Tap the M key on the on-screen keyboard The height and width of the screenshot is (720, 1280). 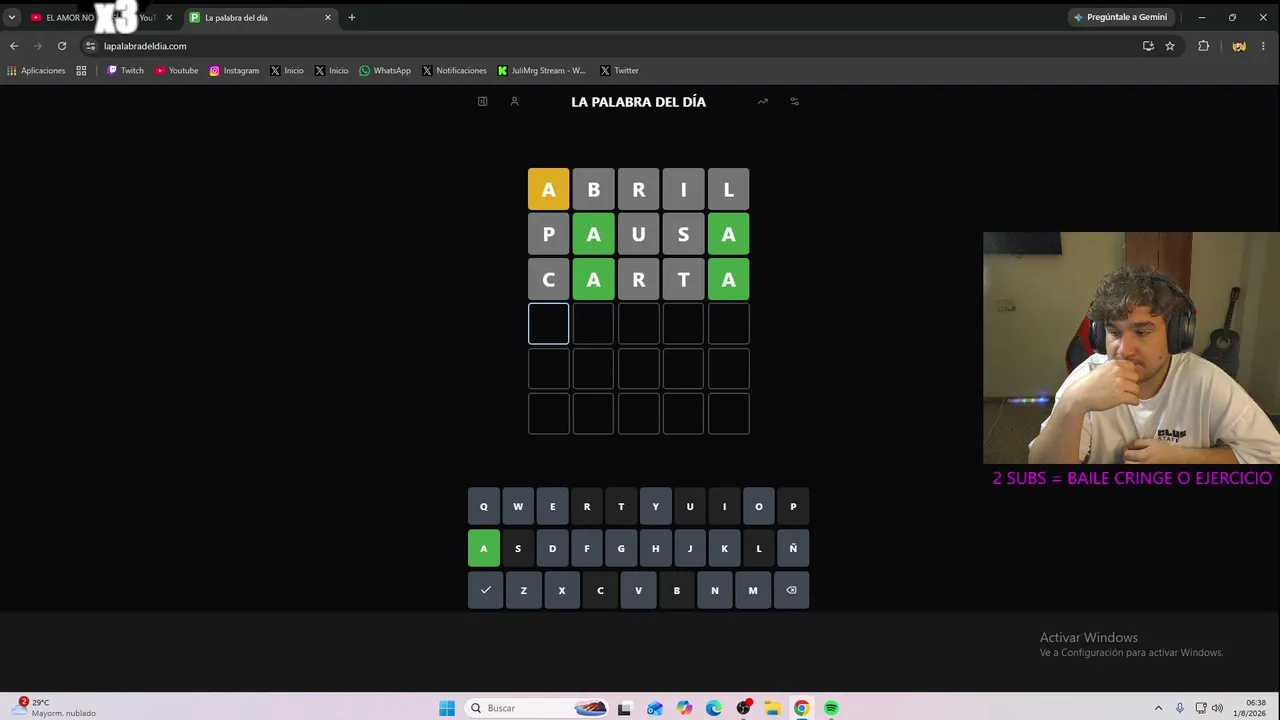click(x=753, y=590)
